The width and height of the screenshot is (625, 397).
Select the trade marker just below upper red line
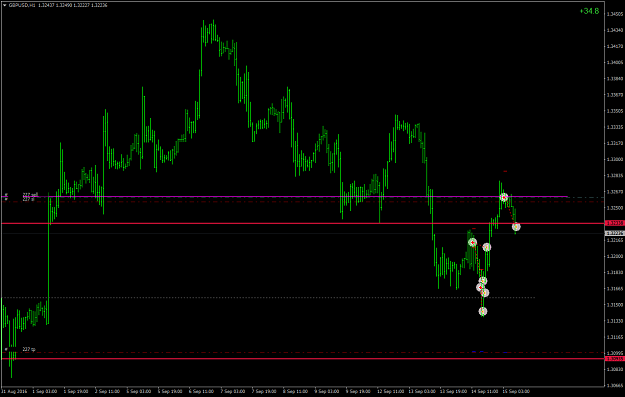516,227
